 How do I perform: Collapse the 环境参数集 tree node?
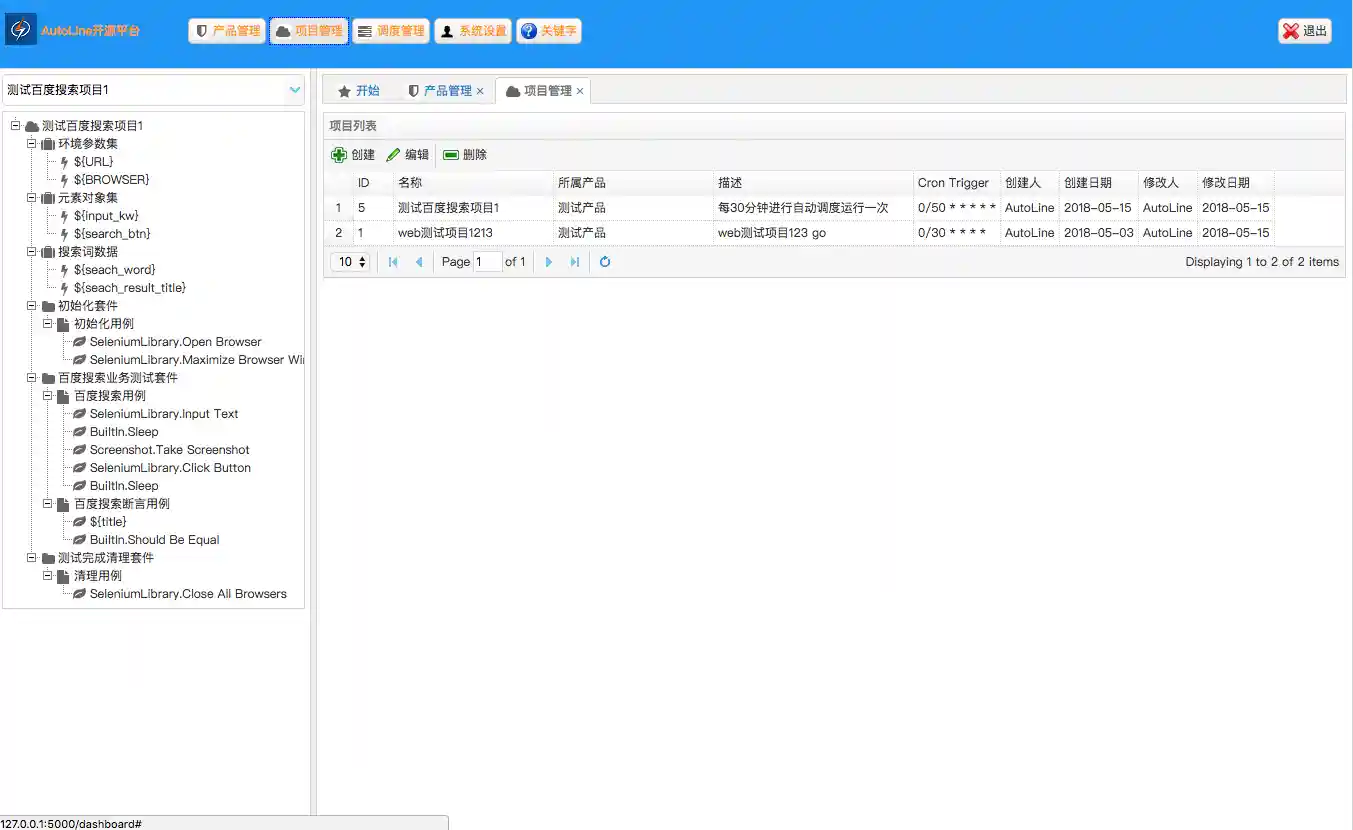pos(32,144)
